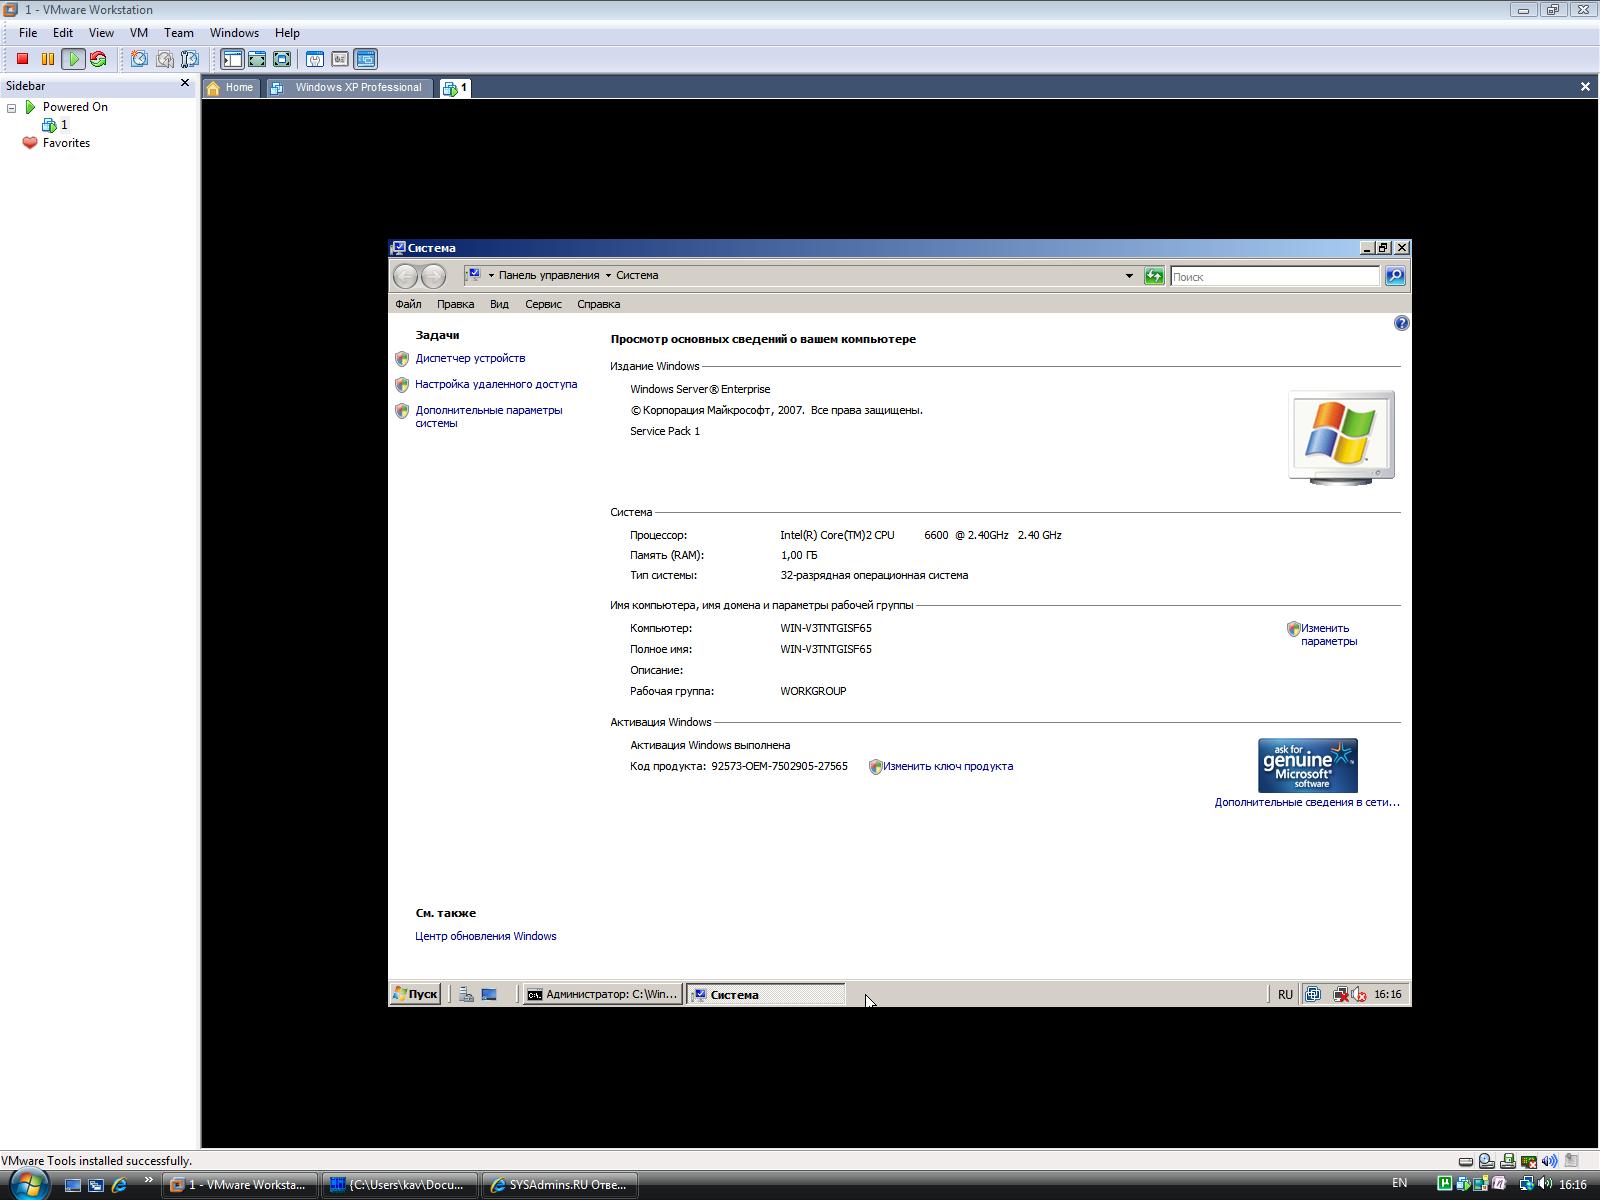Click the guest quick launch Server Manager icon

tap(466, 994)
